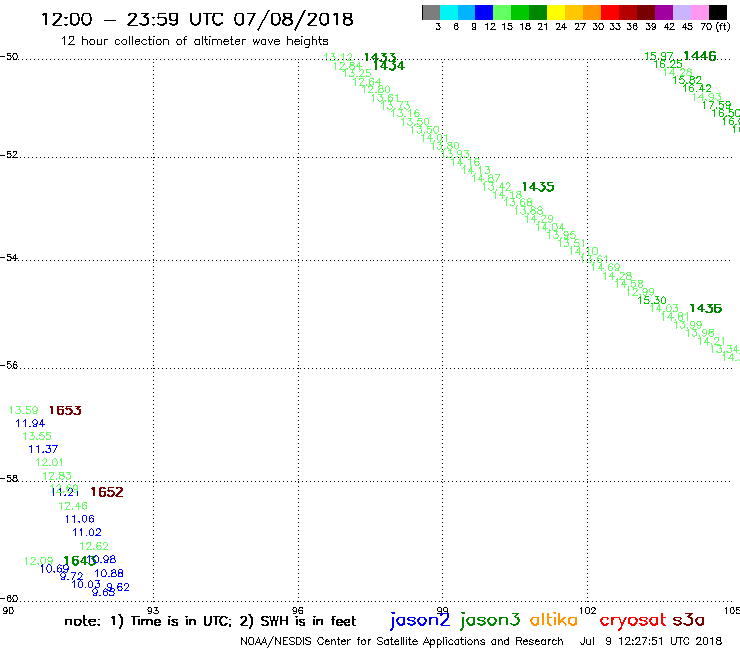The image size is (740, 650).
Task: Click the 12.46 wave height value
Action: point(73,506)
